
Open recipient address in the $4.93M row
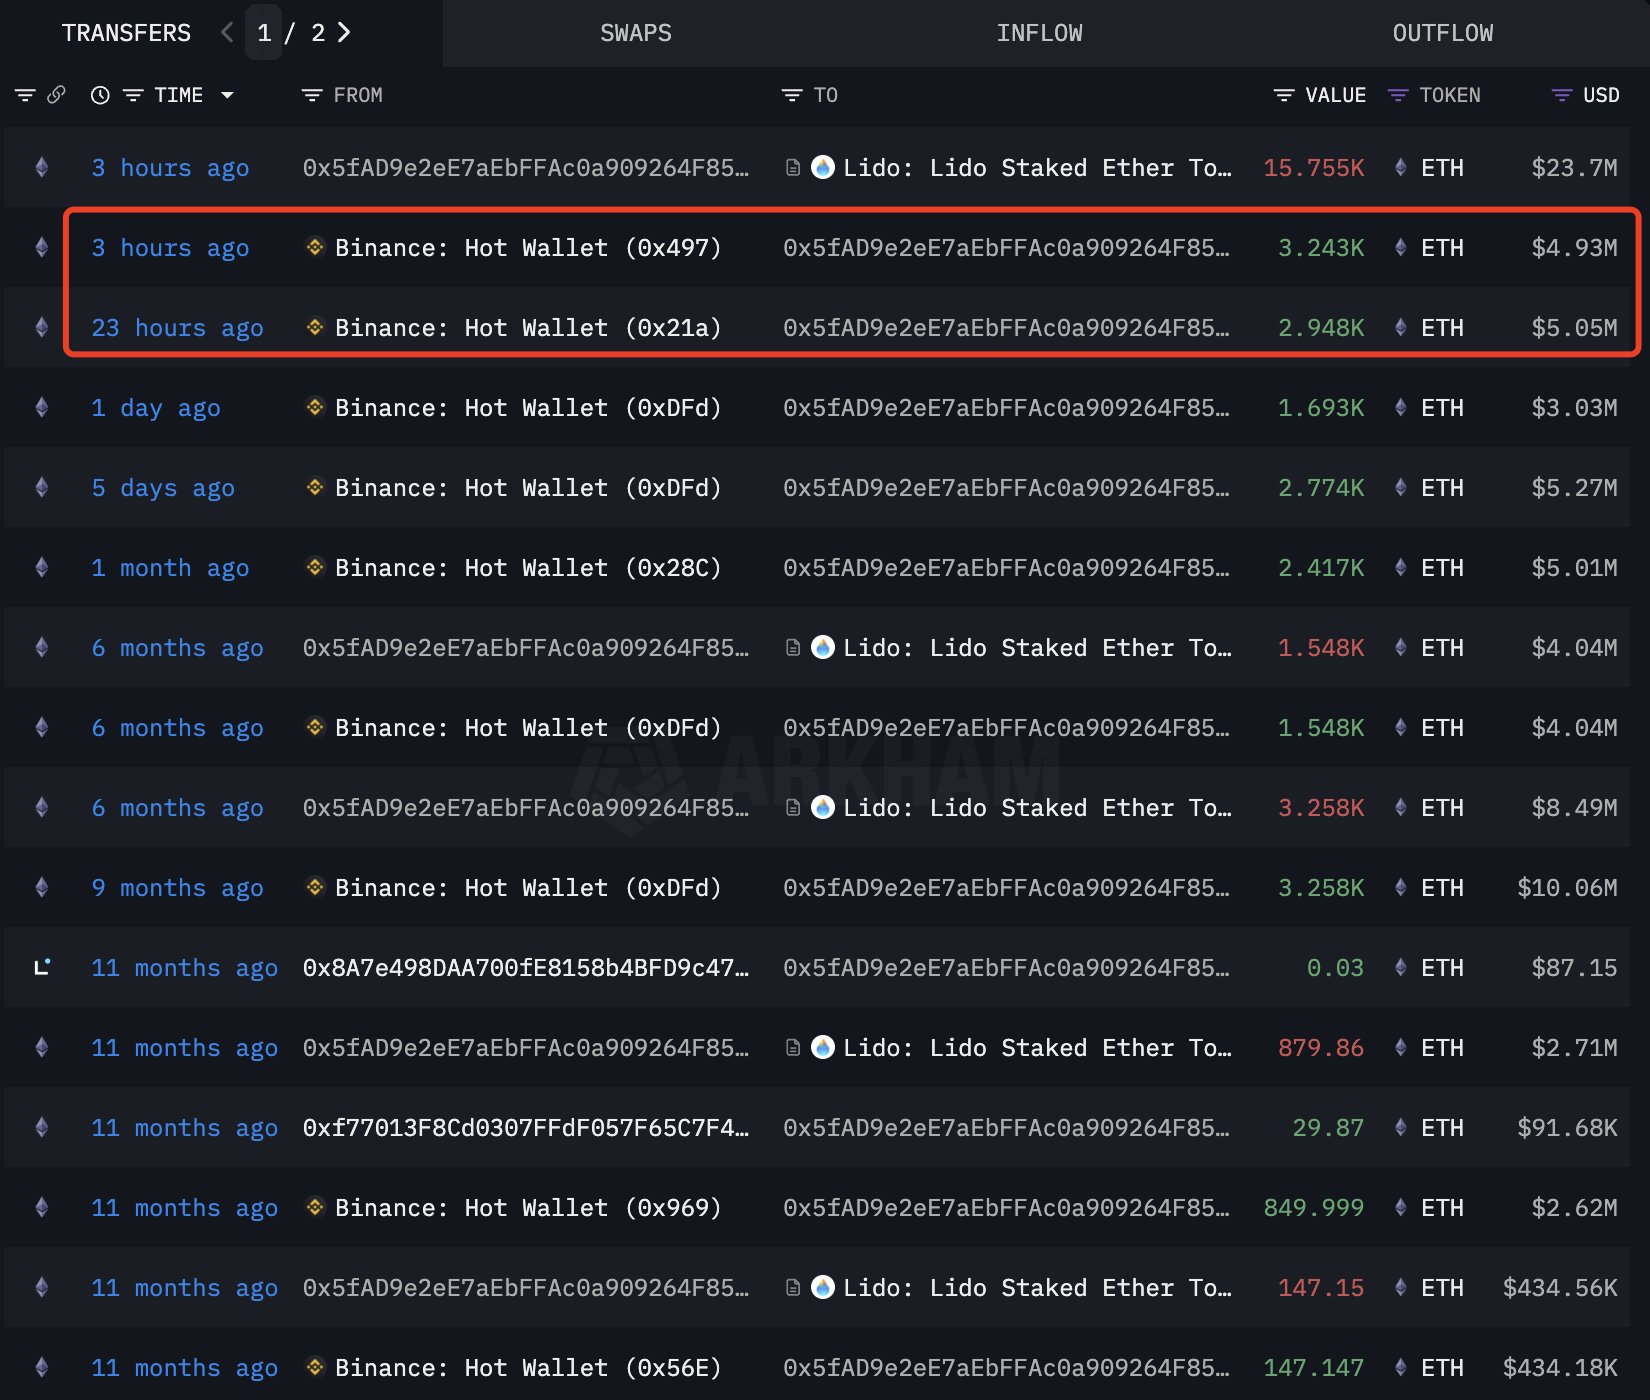pyautogui.click(x=1006, y=248)
